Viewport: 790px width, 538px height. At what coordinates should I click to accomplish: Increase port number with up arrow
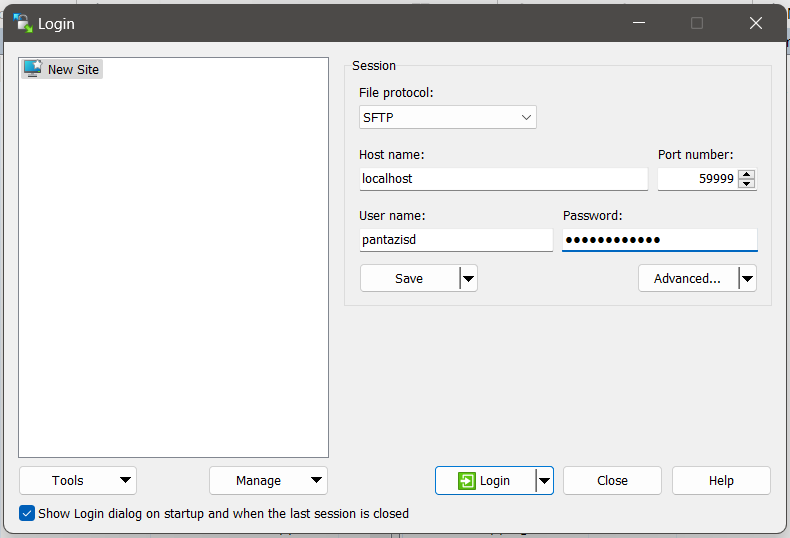tap(746, 174)
